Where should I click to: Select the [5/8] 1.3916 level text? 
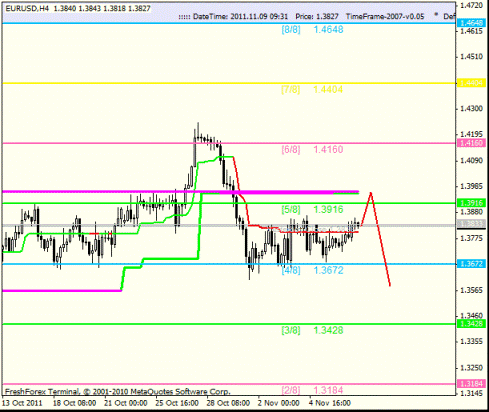click(x=312, y=210)
